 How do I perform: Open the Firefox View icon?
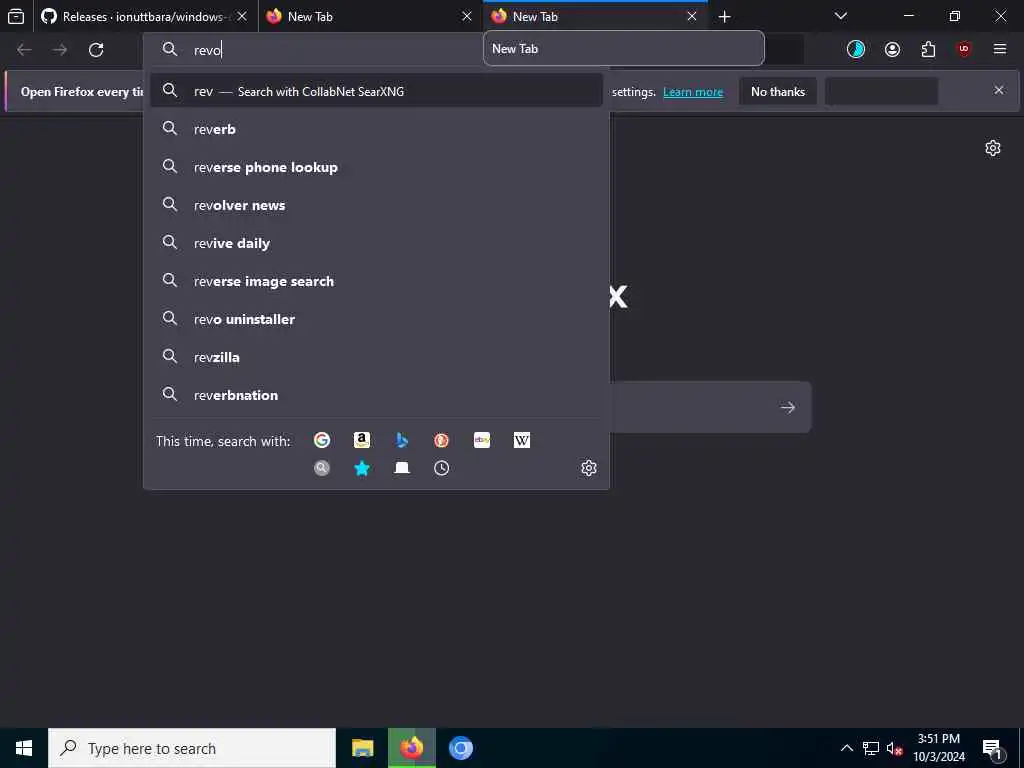[16, 16]
